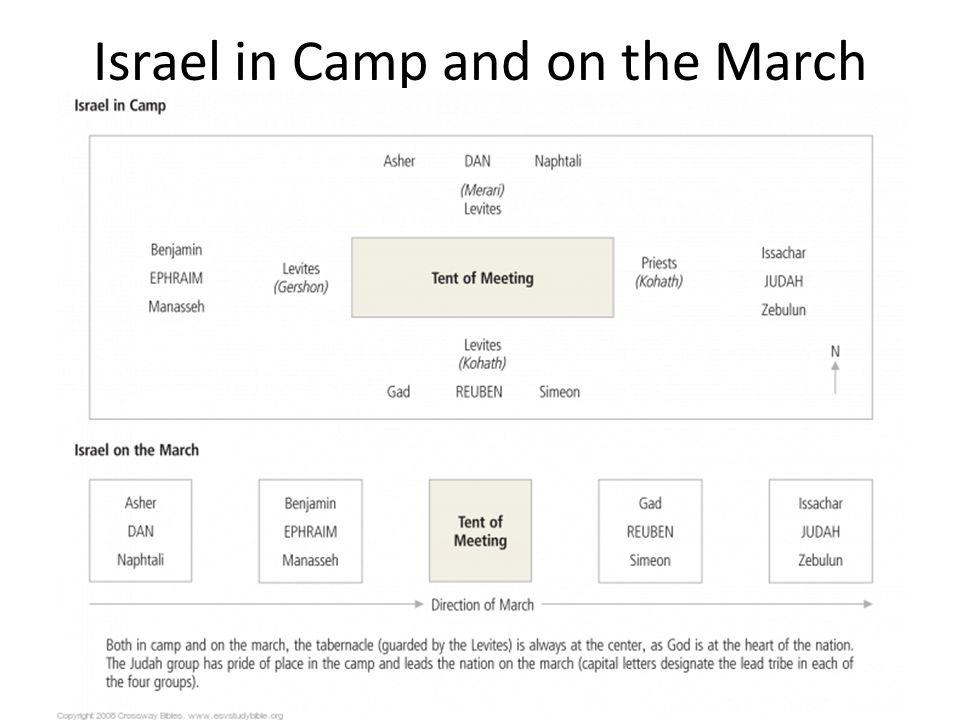This screenshot has height=720, width=960.
Task: Select the Asher DAN Naphtali march box
Action: coord(140,531)
